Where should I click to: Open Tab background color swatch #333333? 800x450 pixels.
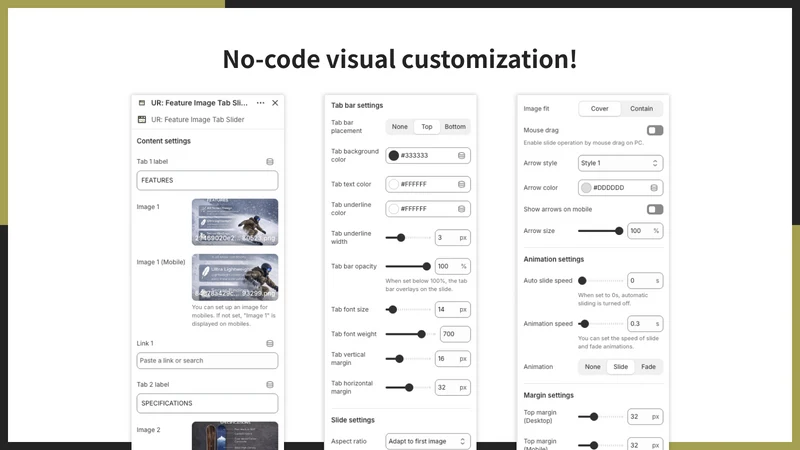(x=393, y=156)
